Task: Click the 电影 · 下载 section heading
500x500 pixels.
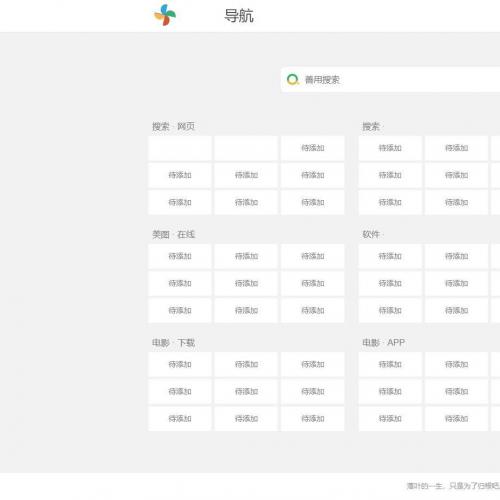Action: (173, 342)
